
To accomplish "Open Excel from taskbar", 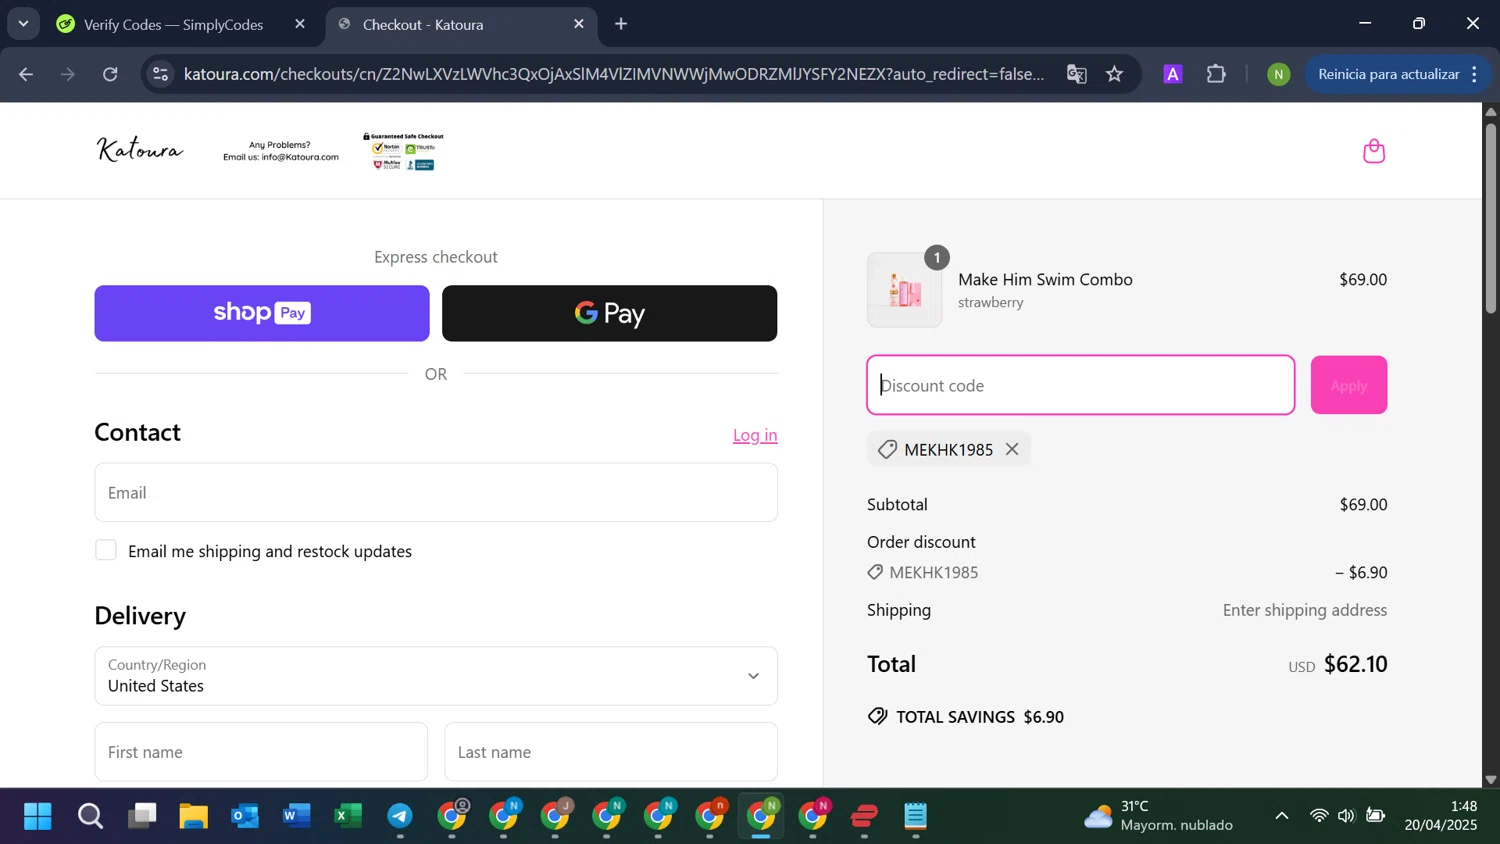I will (x=348, y=817).
